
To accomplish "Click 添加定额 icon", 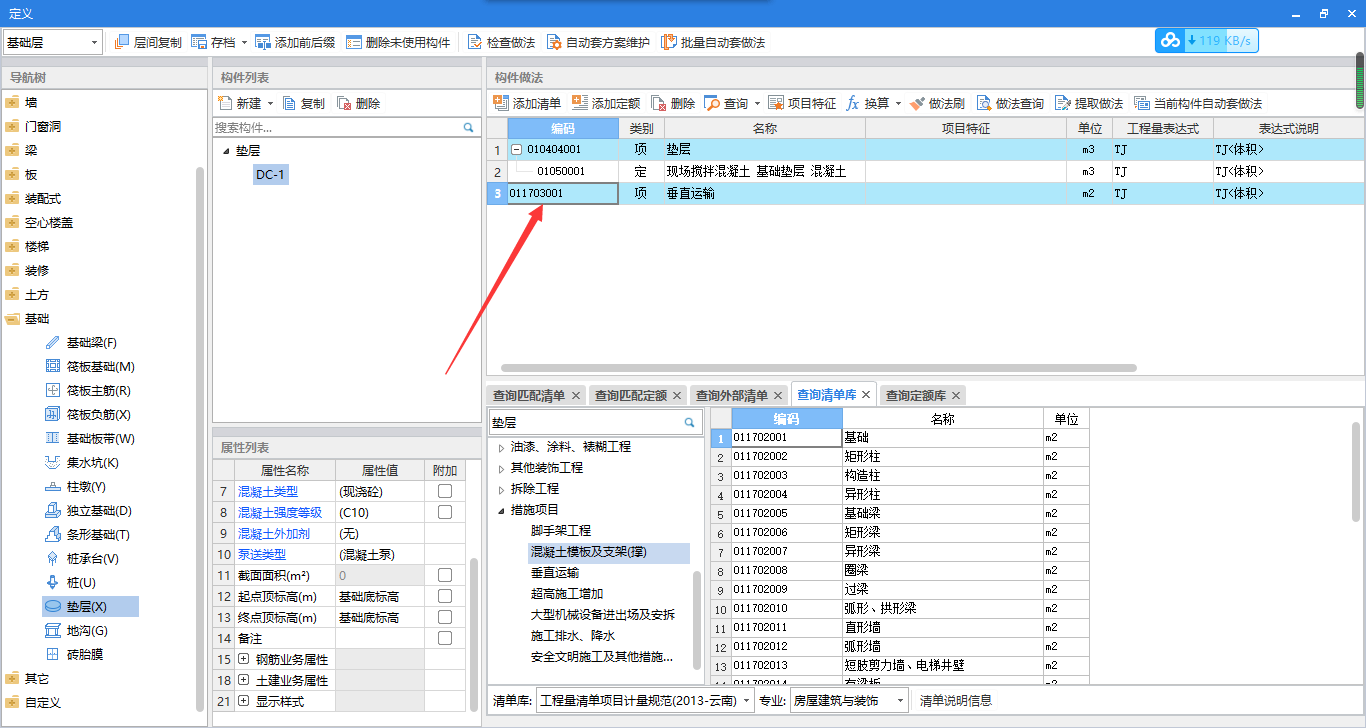I will [580, 103].
